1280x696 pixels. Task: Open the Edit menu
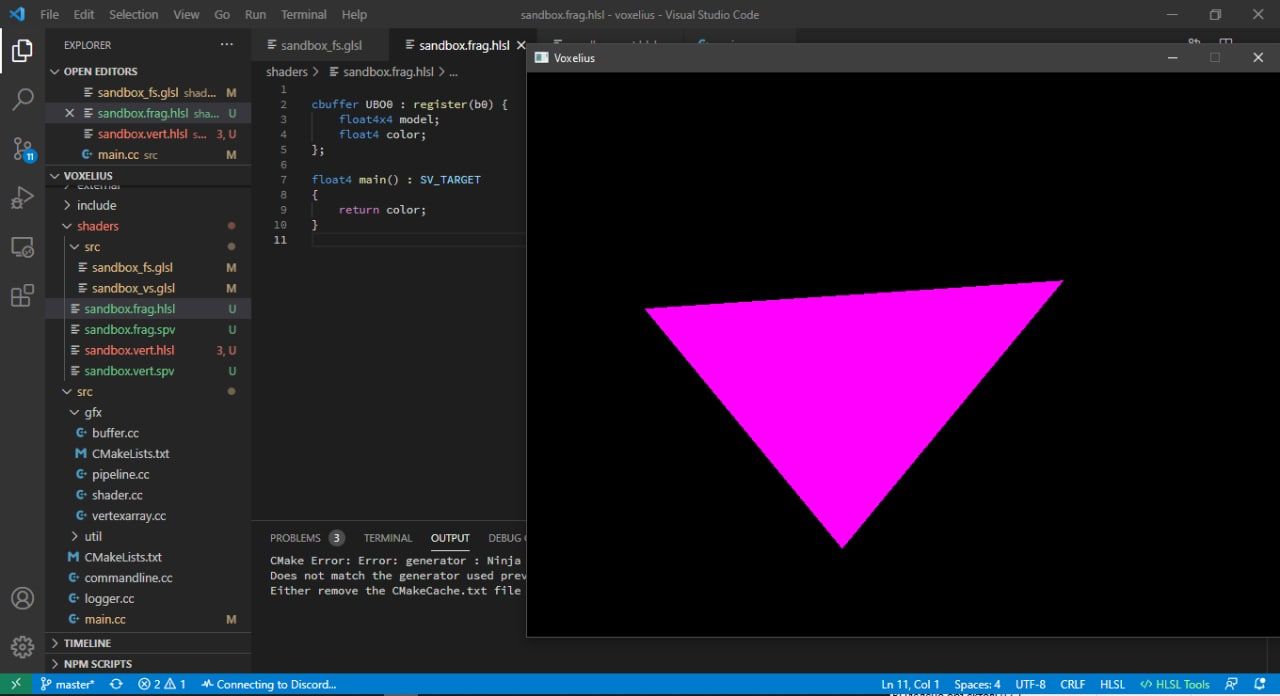coord(84,14)
